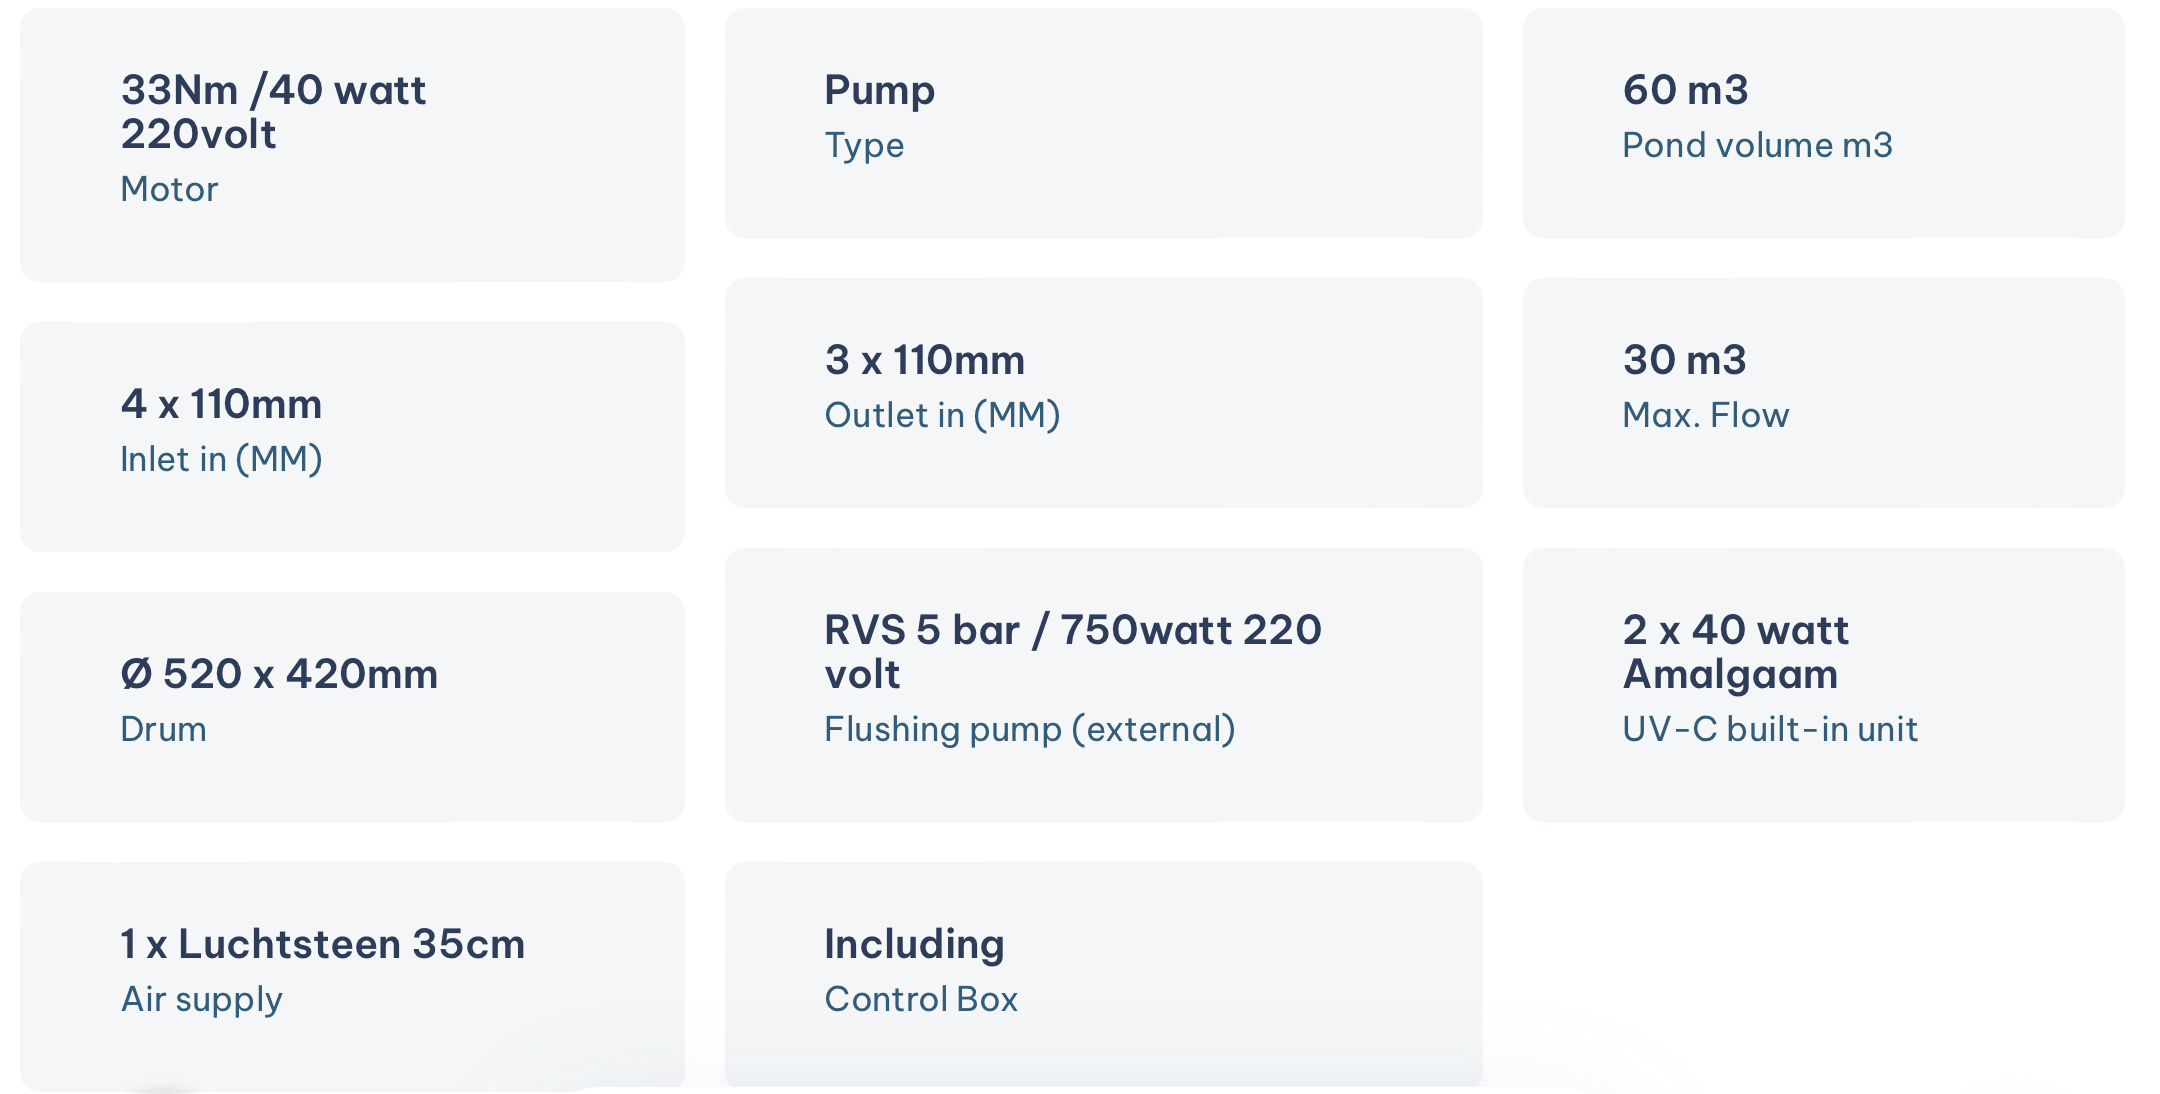
Task: Select the Inlet in (MM) label
Action: coord(221,459)
